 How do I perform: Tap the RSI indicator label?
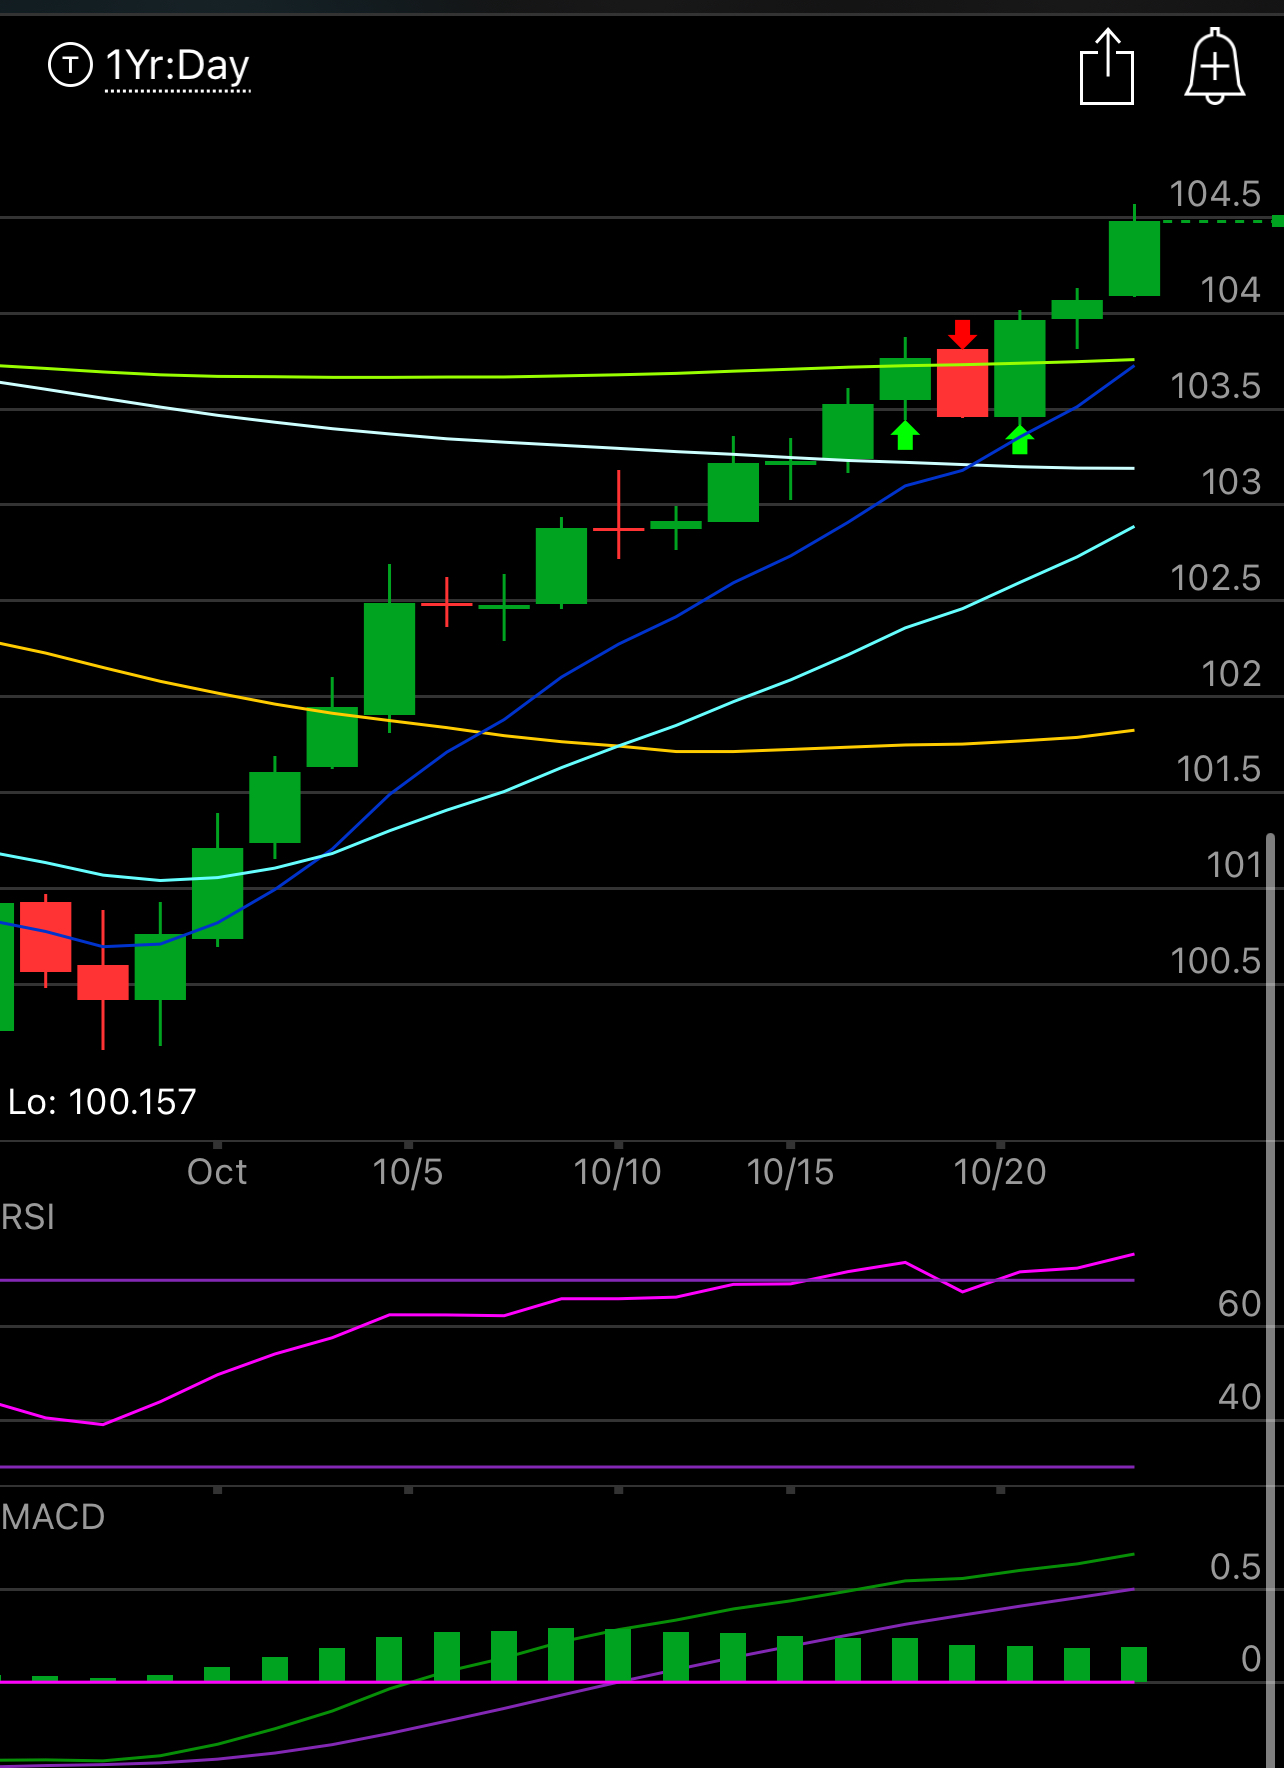pyautogui.click(x=28, y=1217)
